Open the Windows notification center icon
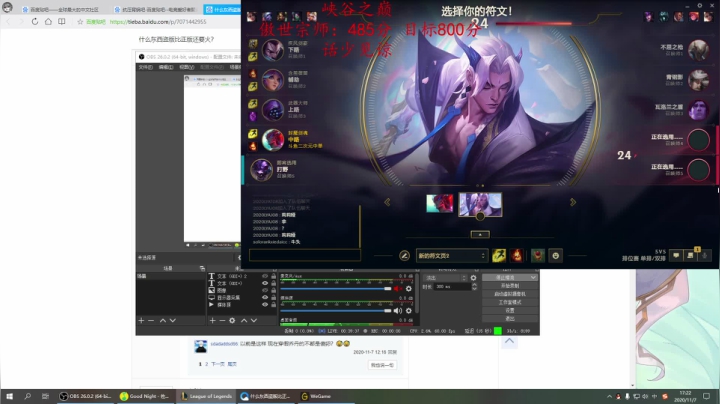The width and height of the screenshot is (720, 404). pyautogui.click(x=707, y=396)
